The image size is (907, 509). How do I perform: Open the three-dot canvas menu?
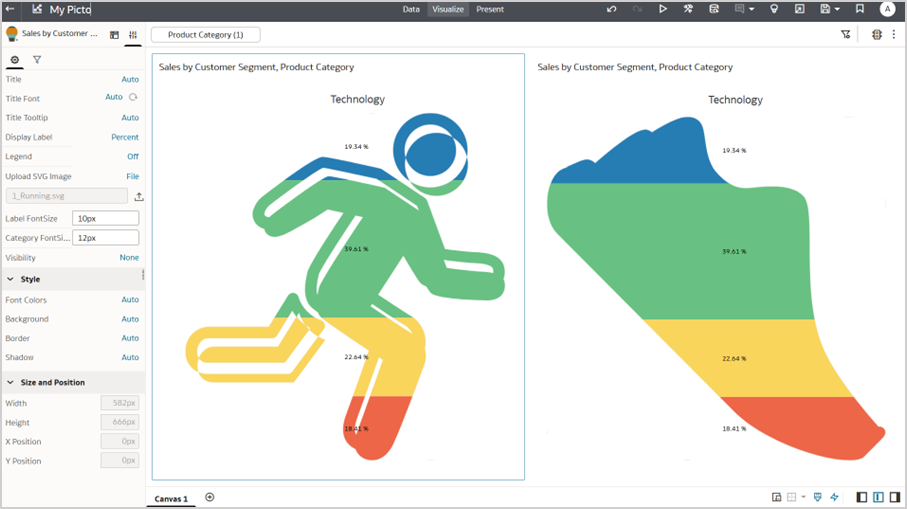coord(894,35)
